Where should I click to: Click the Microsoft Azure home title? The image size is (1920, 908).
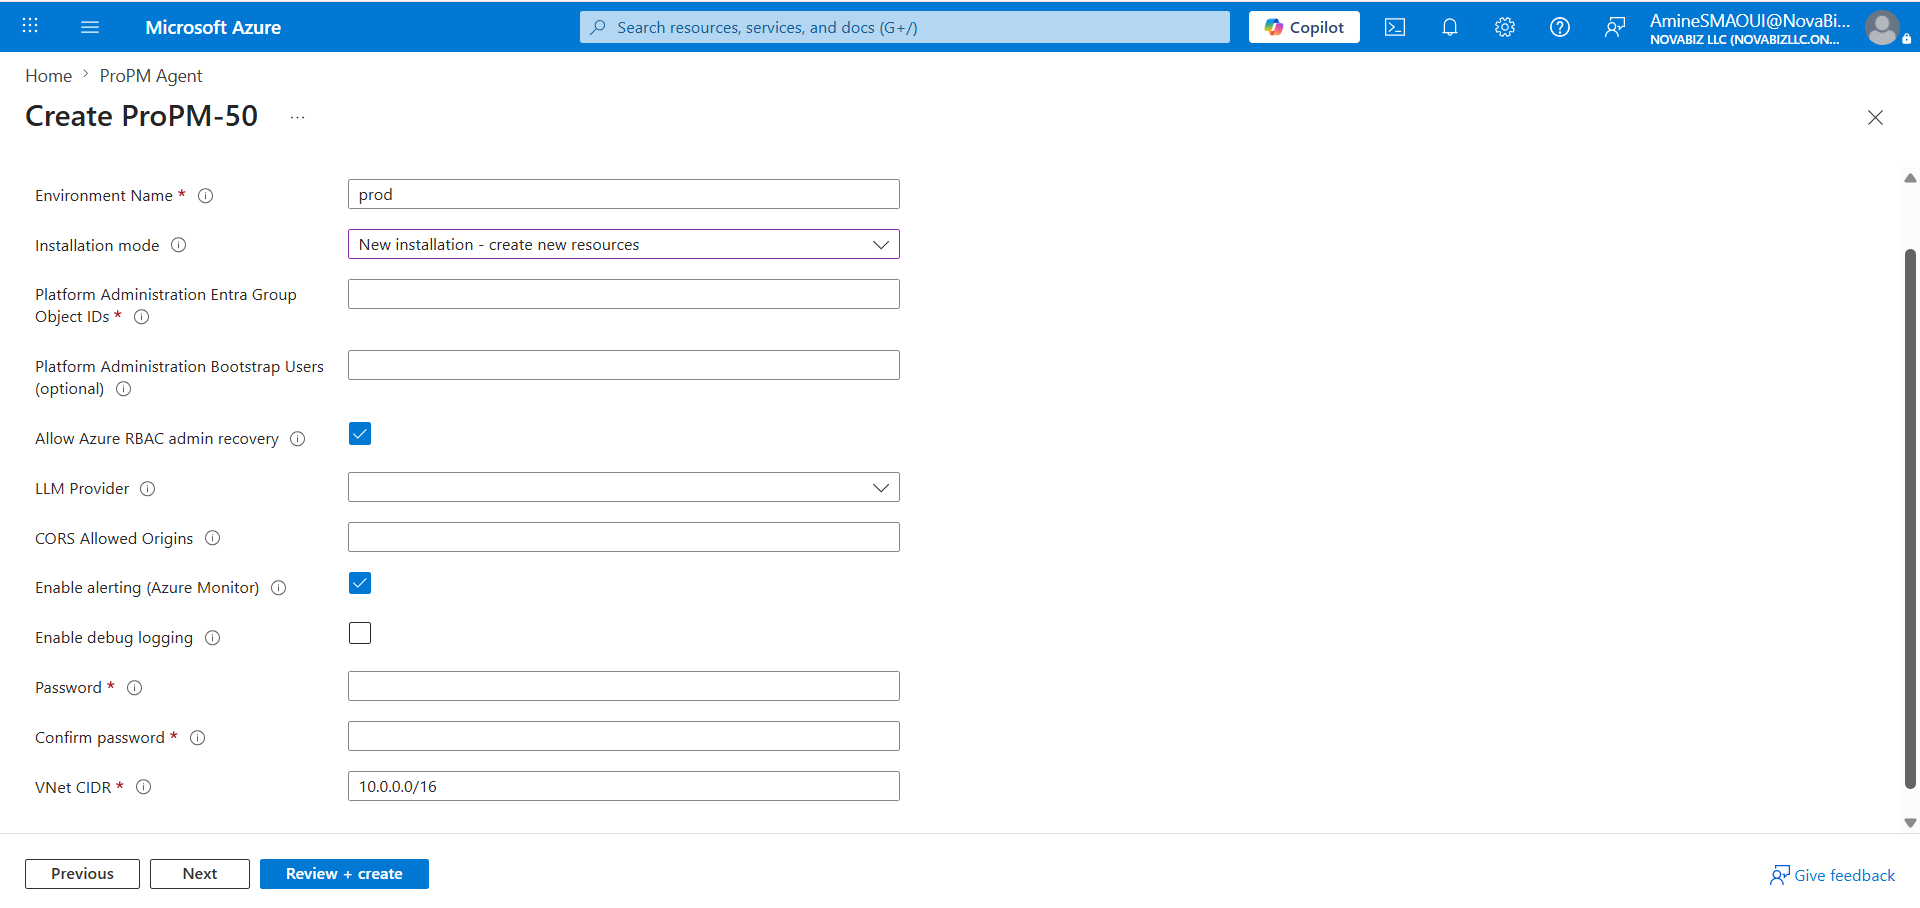[213, 27]
